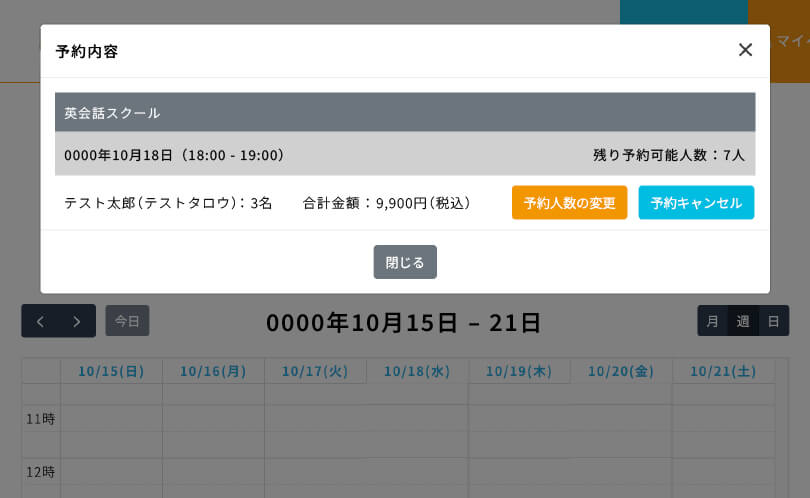This screenshot has height=498, width=810.
Task: Click the 閉じる button
Action: coord(405,262)
